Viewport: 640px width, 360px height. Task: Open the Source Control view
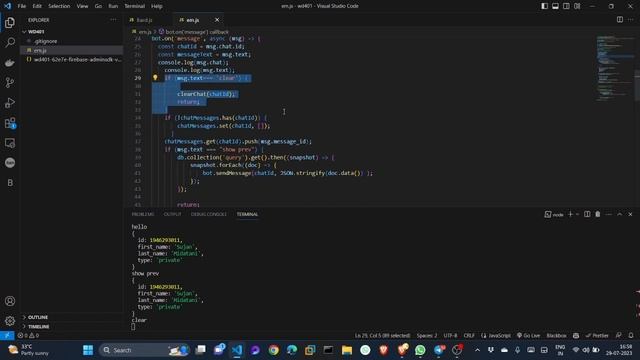(x=10, y=82)
